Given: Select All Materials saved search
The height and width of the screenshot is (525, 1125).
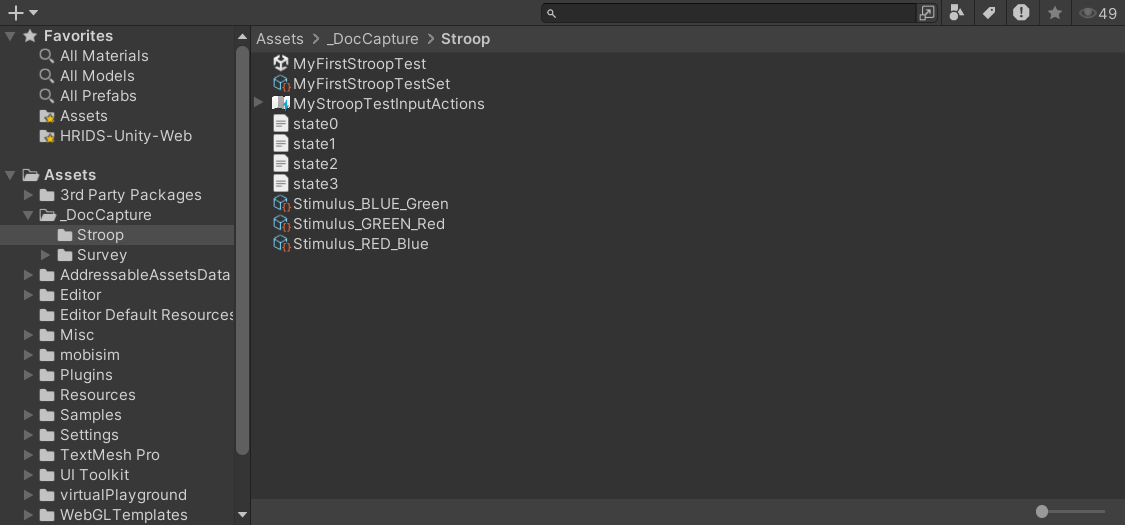Looking at the screenshot, I should pos(104,56).
